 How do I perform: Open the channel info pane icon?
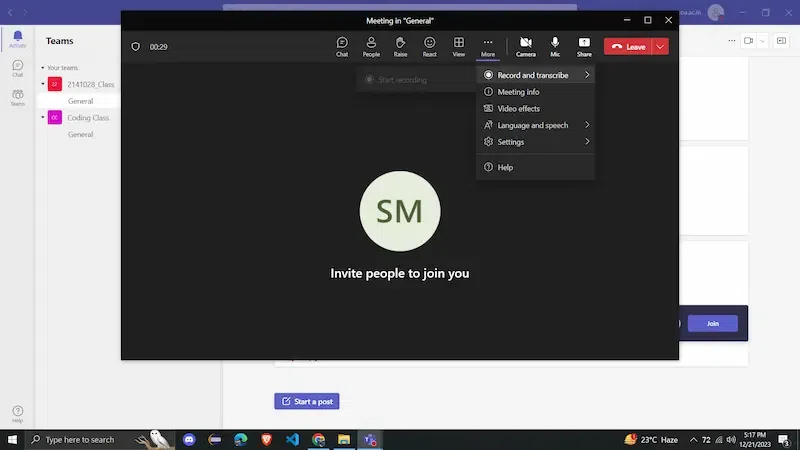click(781, 40)
